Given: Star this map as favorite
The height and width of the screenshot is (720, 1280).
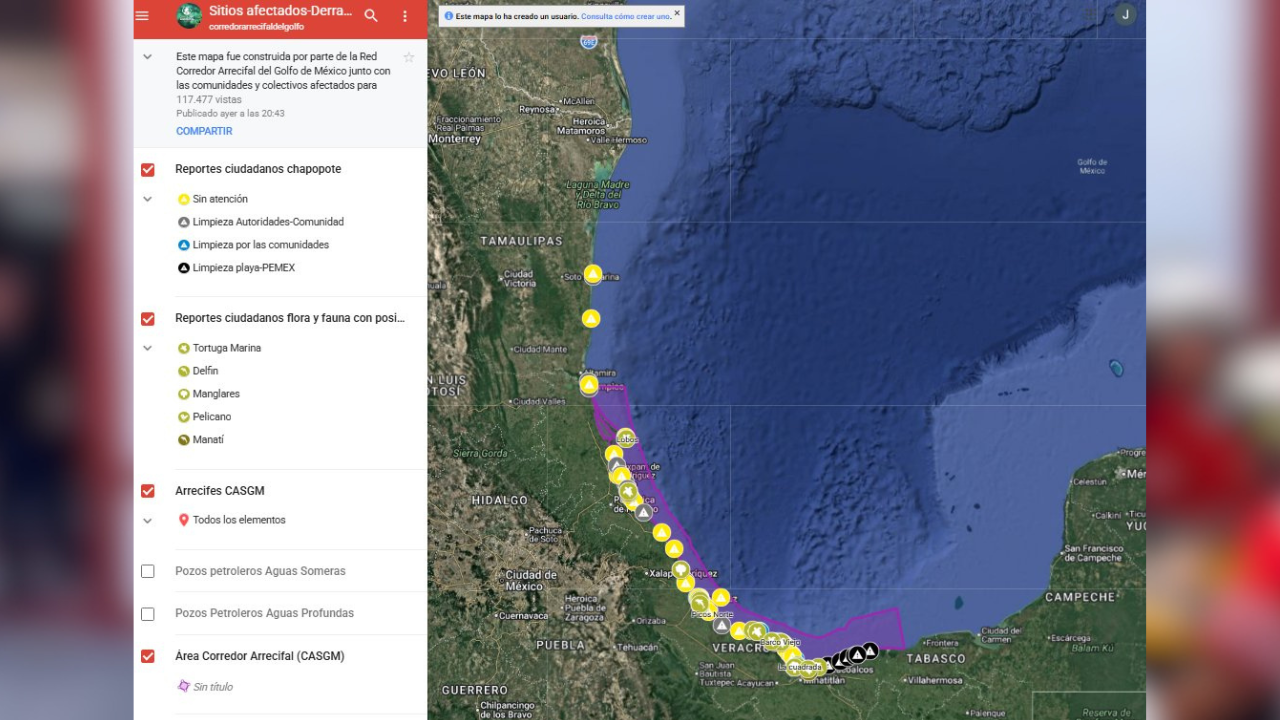Looking at the screenshot, I should [x=409, y=57].
